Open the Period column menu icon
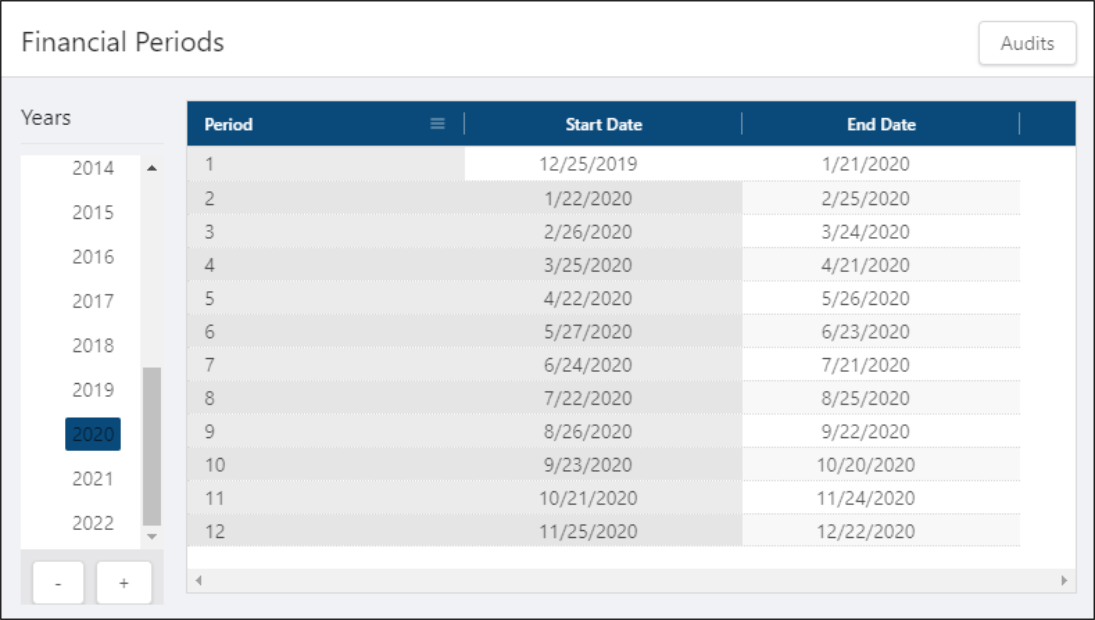 point(437,124)
